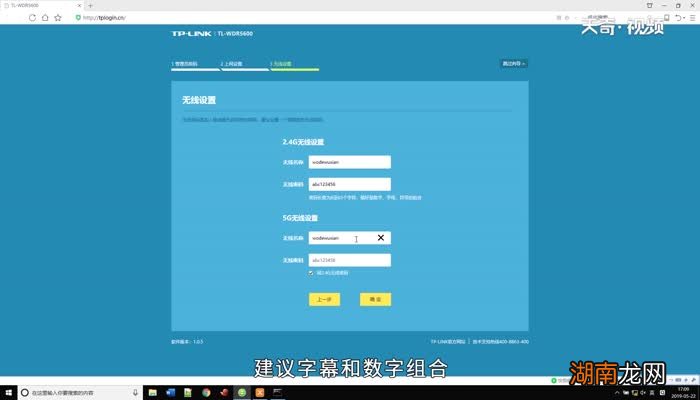Click the Cortana circle in taskbar
This screenshot has width=700, height=400.
[25, 393]
